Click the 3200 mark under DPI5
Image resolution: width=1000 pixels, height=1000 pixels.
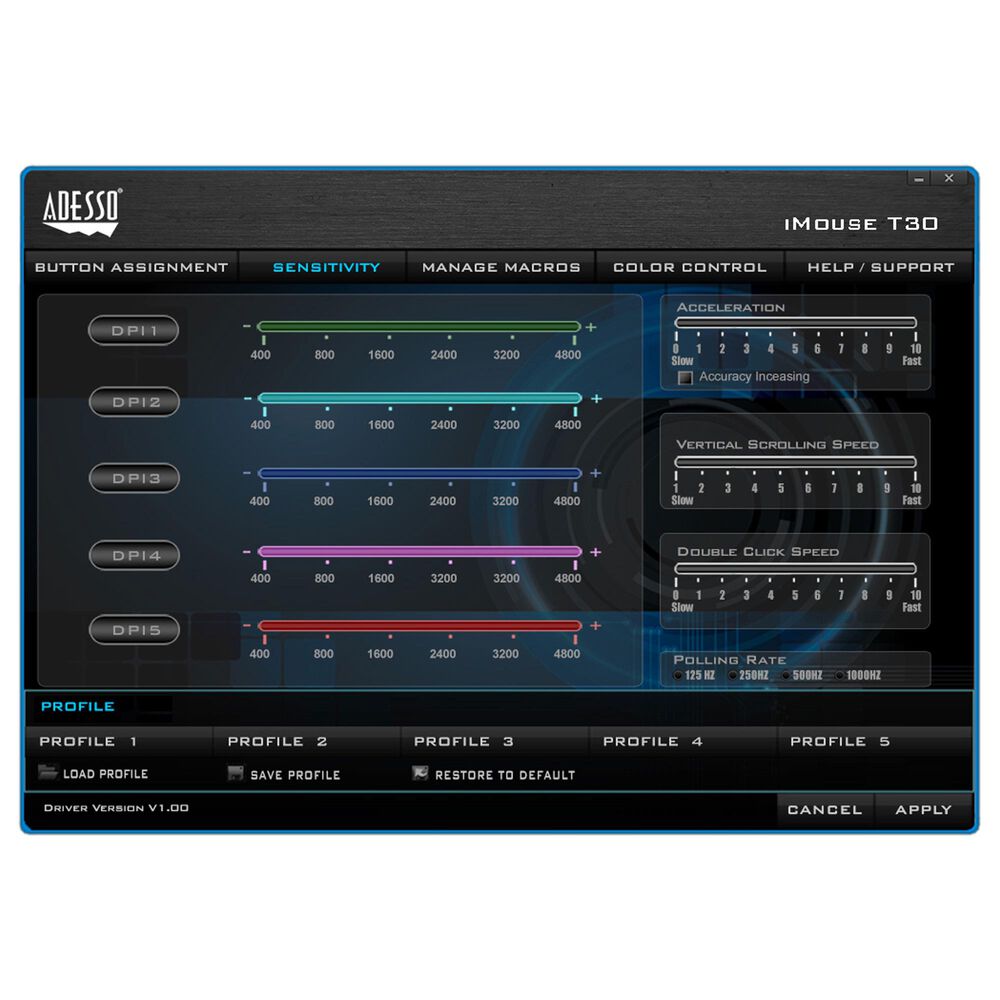(505, 654)
